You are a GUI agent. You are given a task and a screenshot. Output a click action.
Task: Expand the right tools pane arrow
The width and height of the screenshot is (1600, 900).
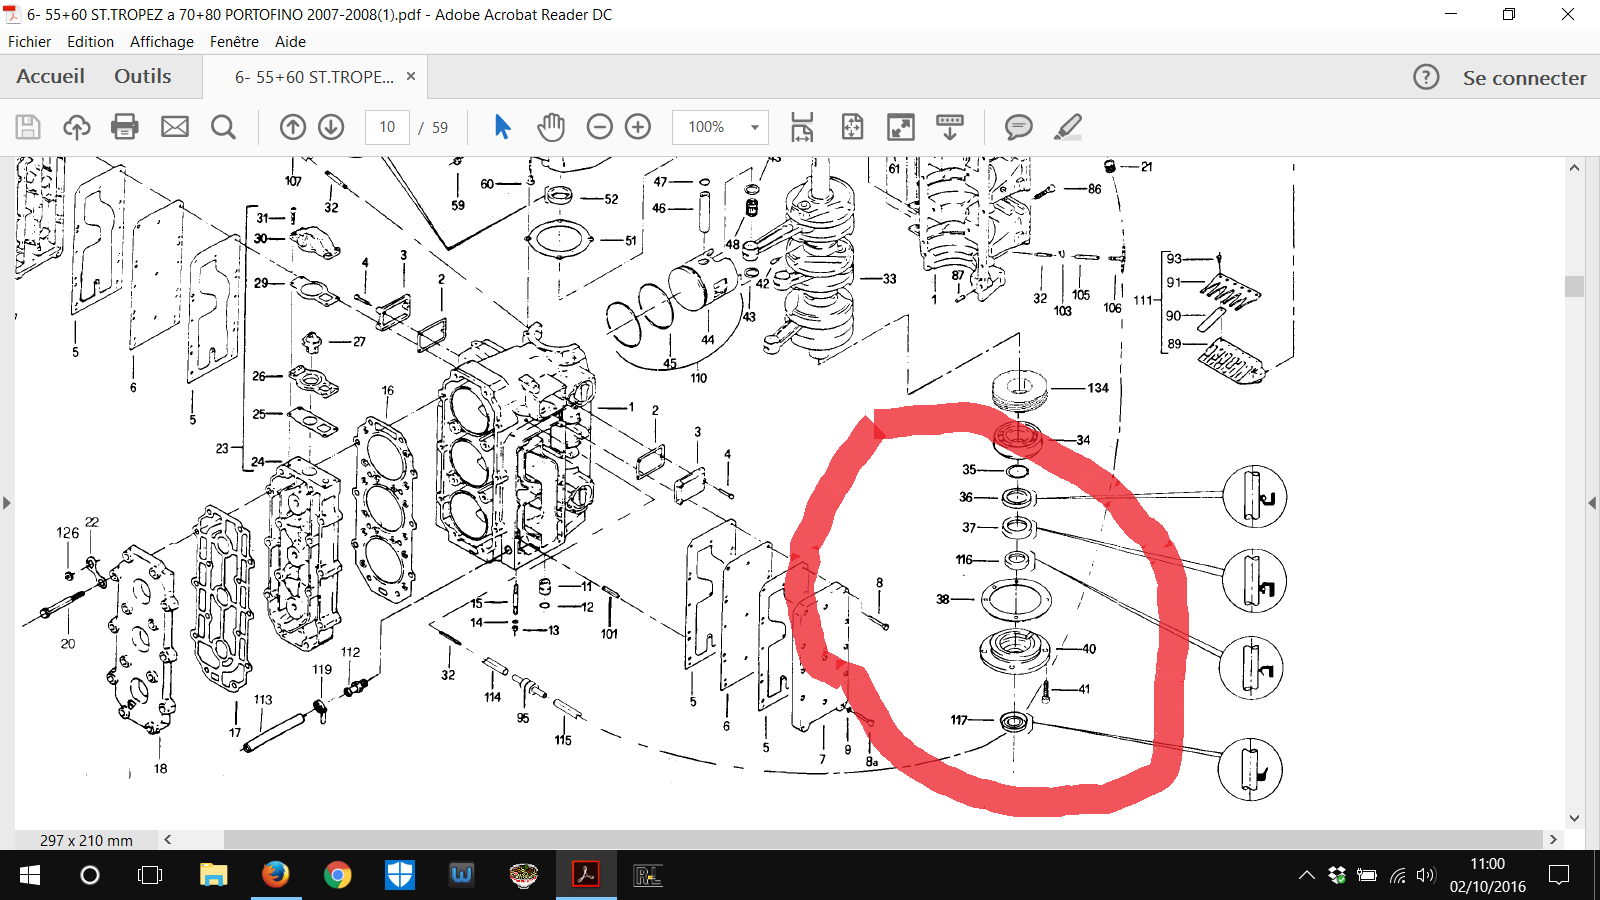pyautogui.click(x=1592, y=503)
